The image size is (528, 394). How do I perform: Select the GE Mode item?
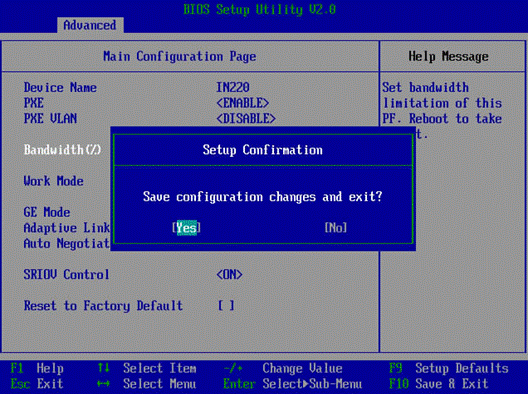pyautogui.click(x=47, y=212)
